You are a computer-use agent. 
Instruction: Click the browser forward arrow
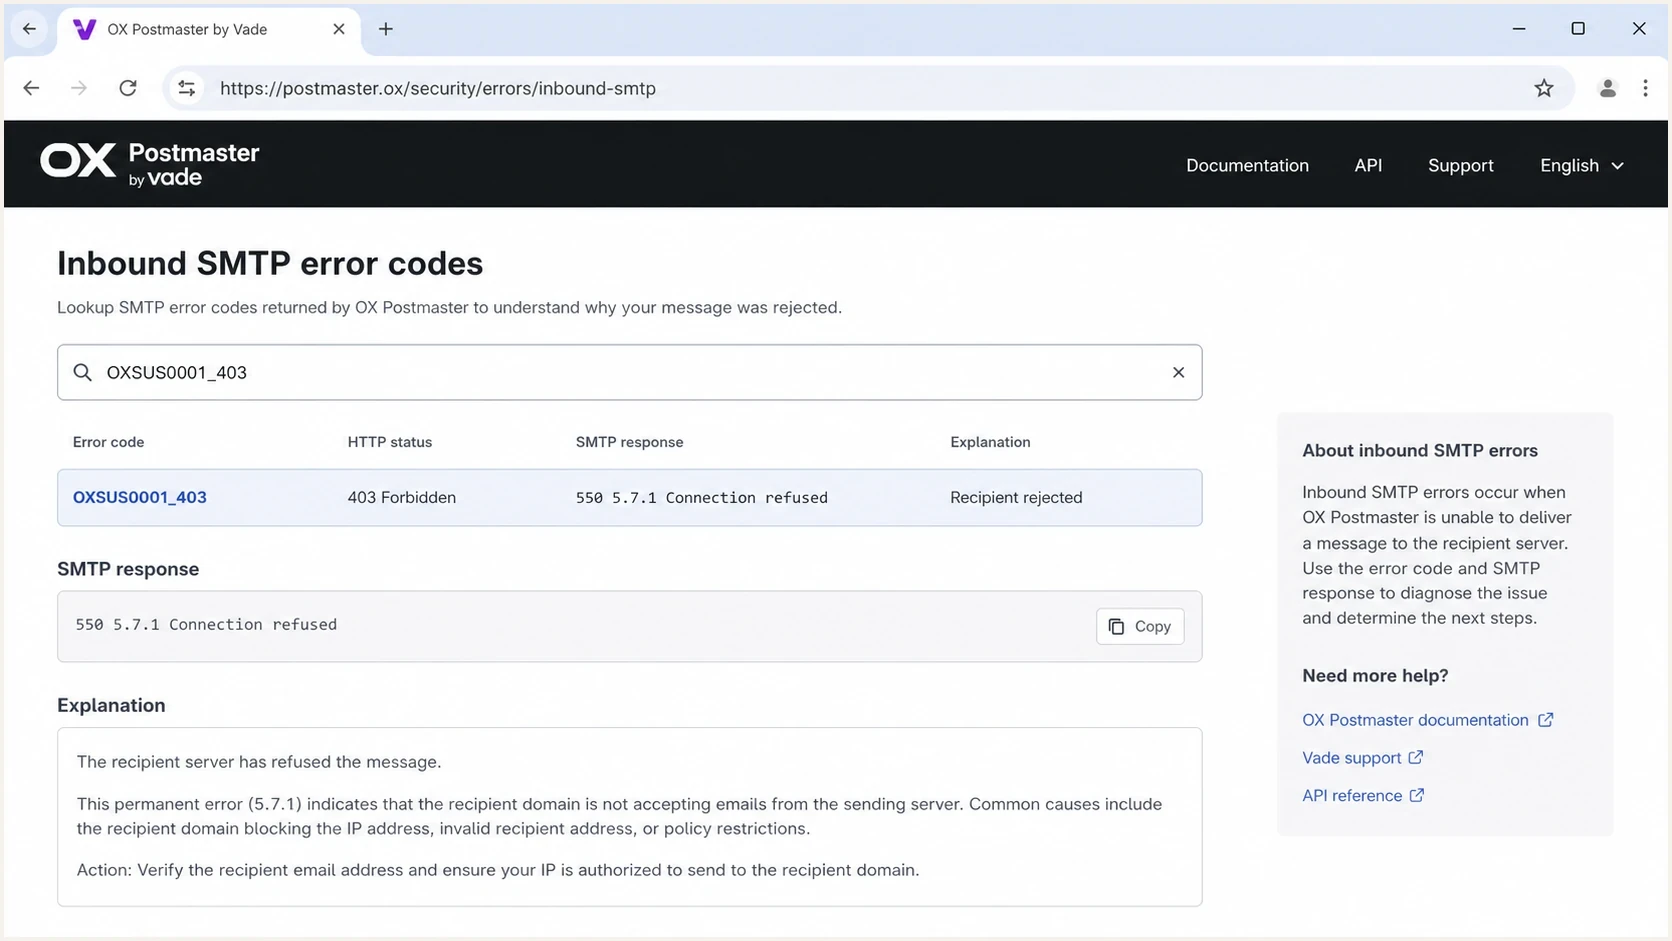[x=79, y=88]
